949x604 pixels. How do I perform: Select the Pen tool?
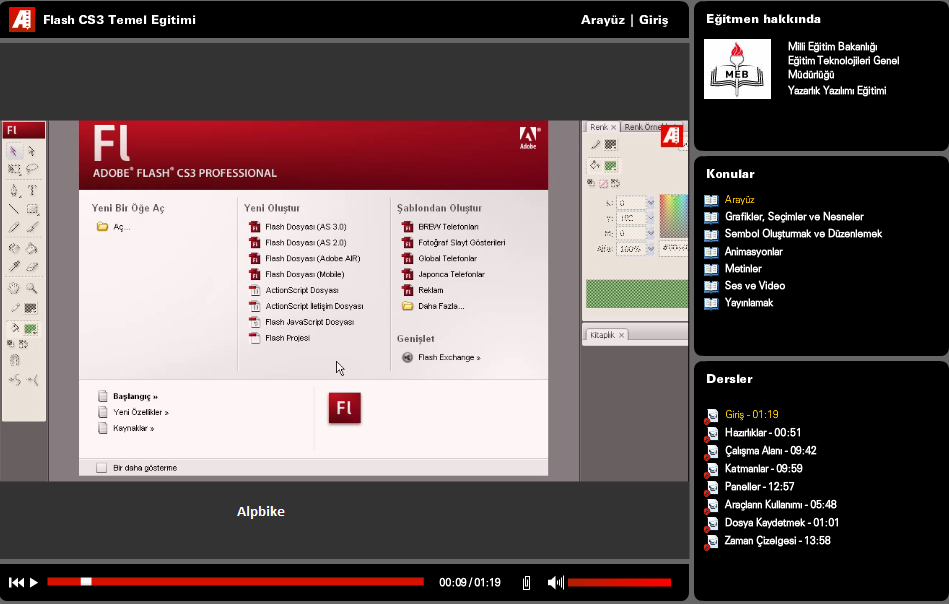tap(14, 190)
